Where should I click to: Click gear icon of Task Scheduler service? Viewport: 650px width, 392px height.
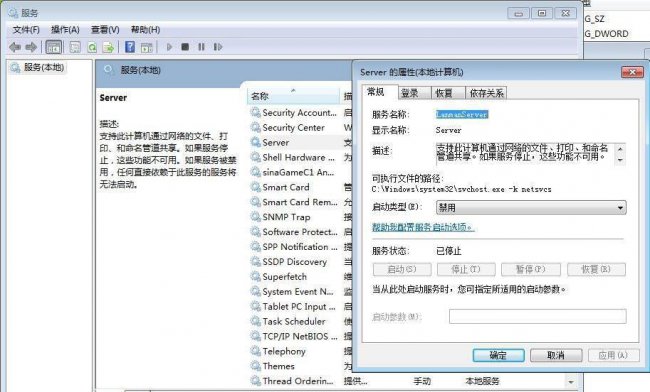(255, 322)
